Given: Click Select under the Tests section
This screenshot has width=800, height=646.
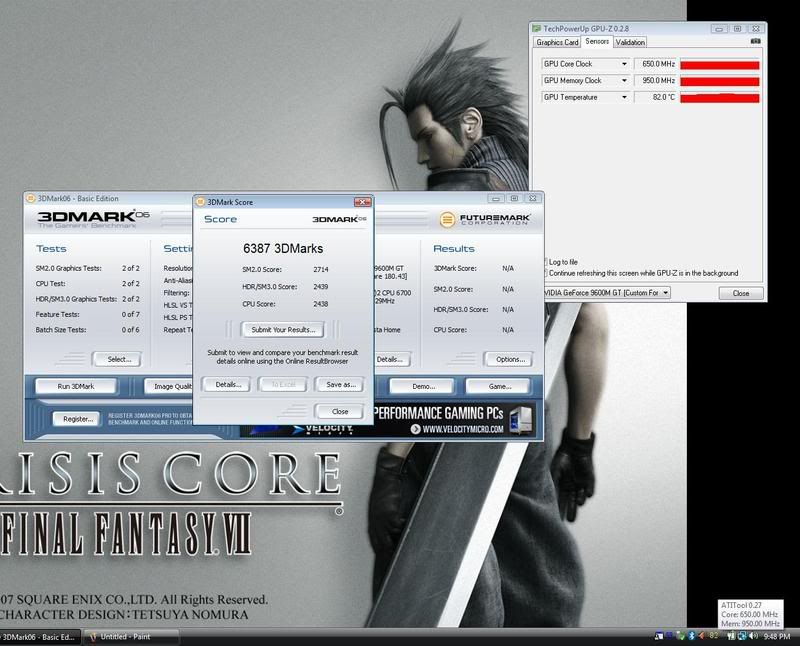Looking at the screenshot, I should click(118, 359).
